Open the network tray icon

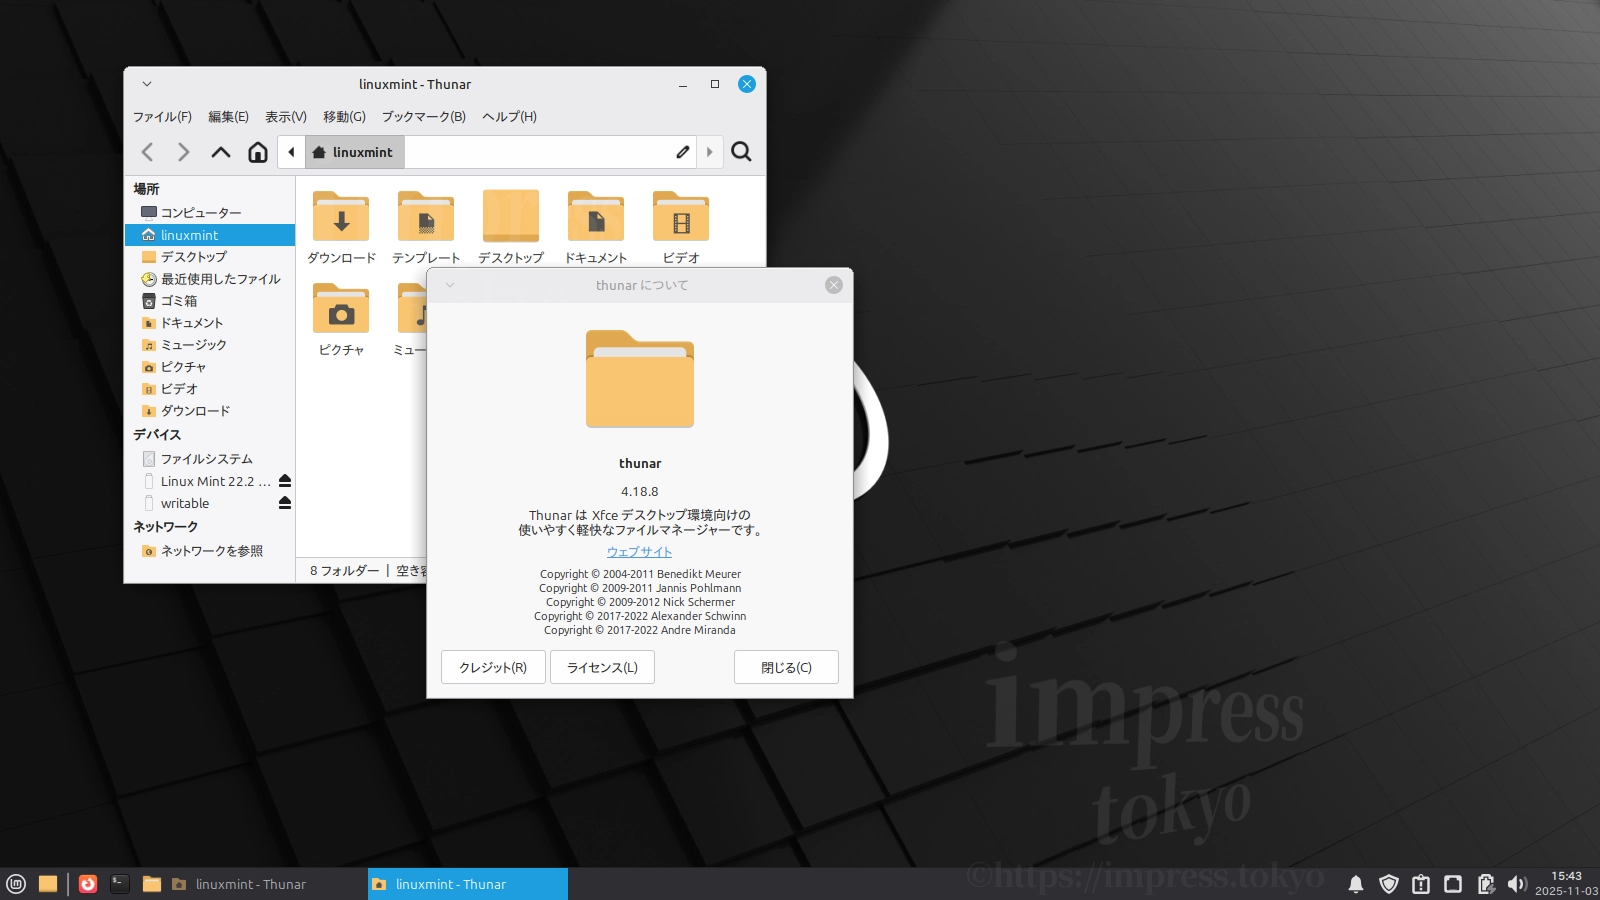(x=1453, y=884)
